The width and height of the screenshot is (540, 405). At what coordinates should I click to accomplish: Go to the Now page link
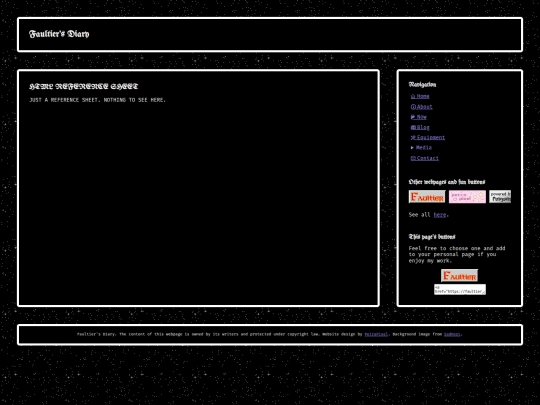pyautogui.click(x=419, y=117)
